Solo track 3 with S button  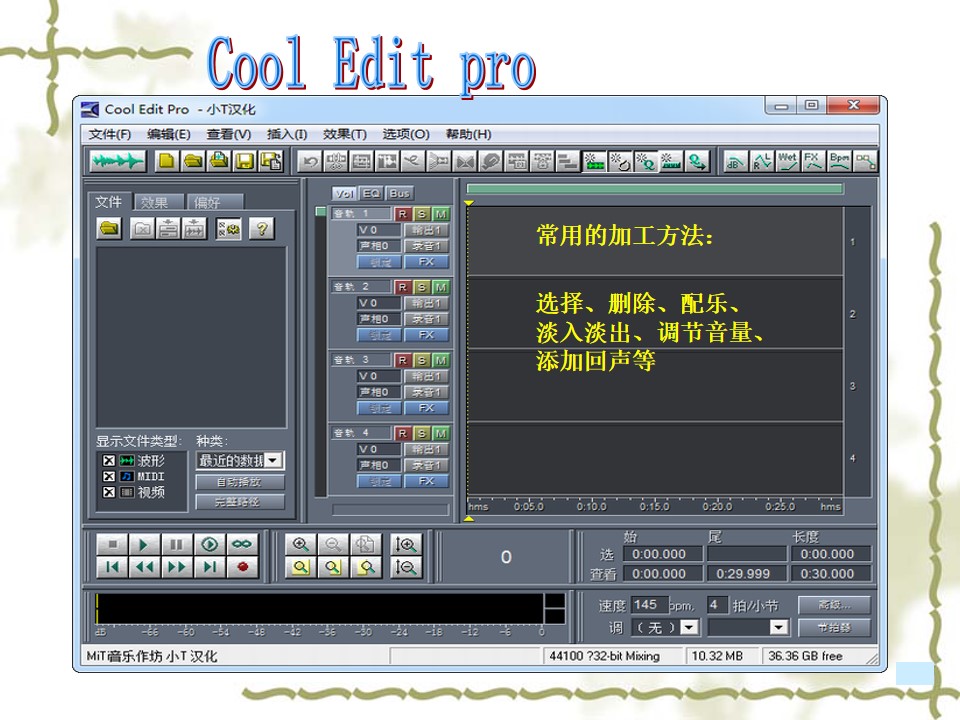pyautogui.click(x=421, y=360)
